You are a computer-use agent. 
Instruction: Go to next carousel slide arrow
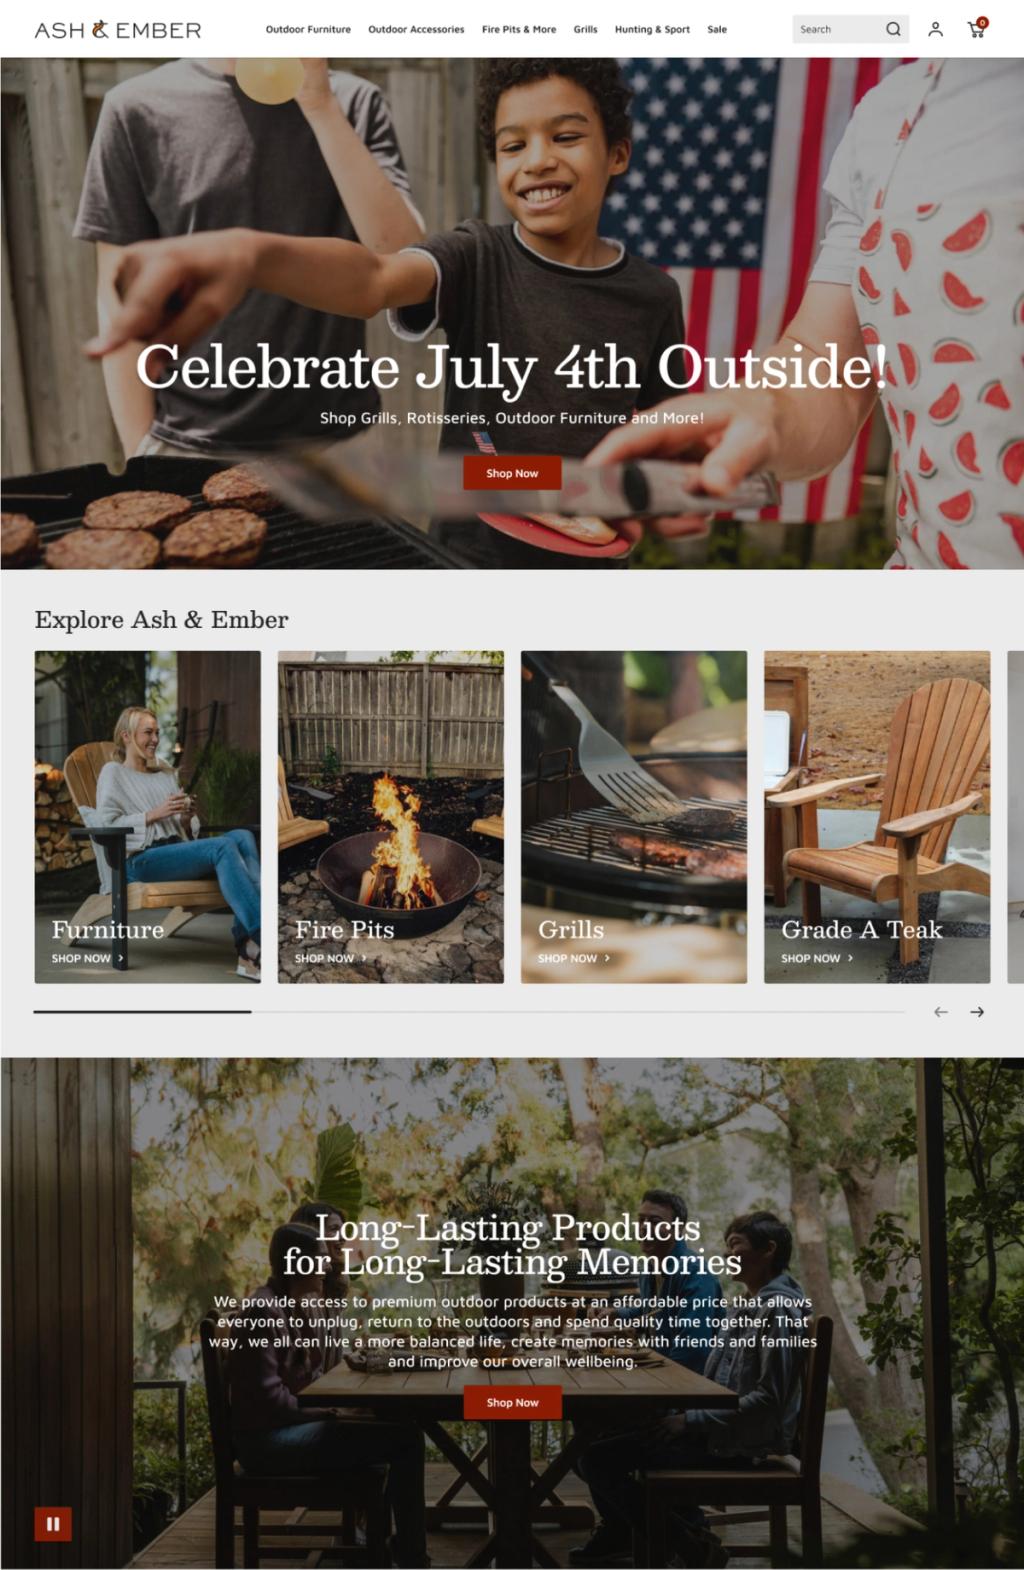pyautogui.click(x=977, y=1012)
